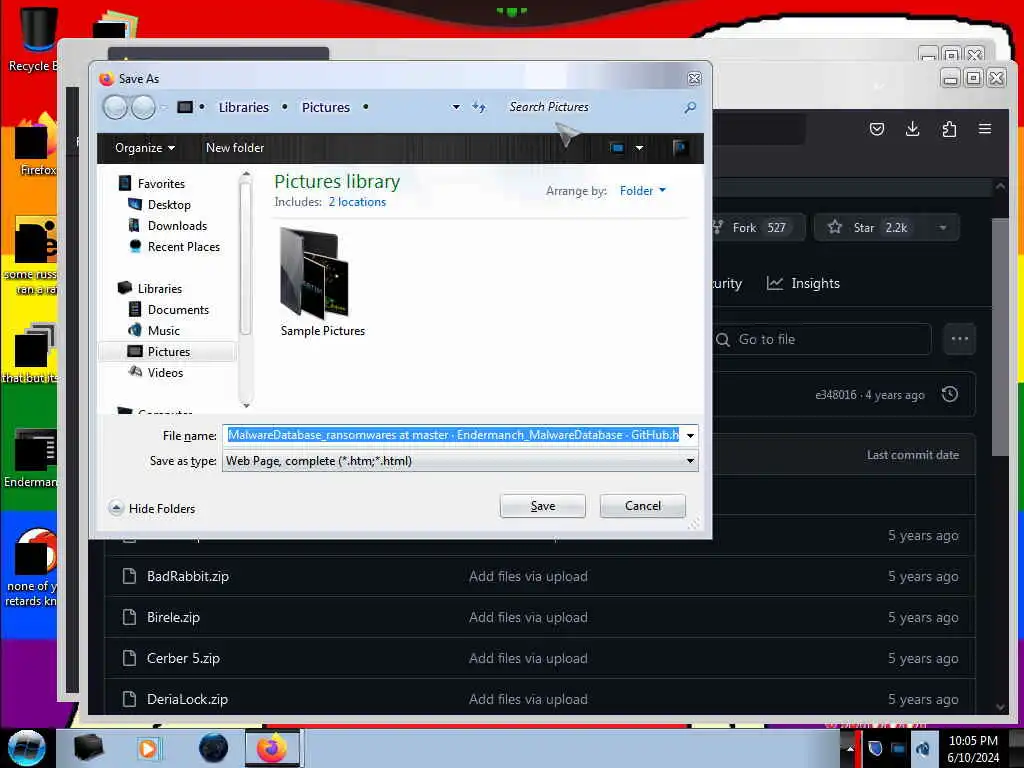Click Libraries in the address breadcrumb
1024x768 pixels.
pyautogui.click(x=244, y=107)
